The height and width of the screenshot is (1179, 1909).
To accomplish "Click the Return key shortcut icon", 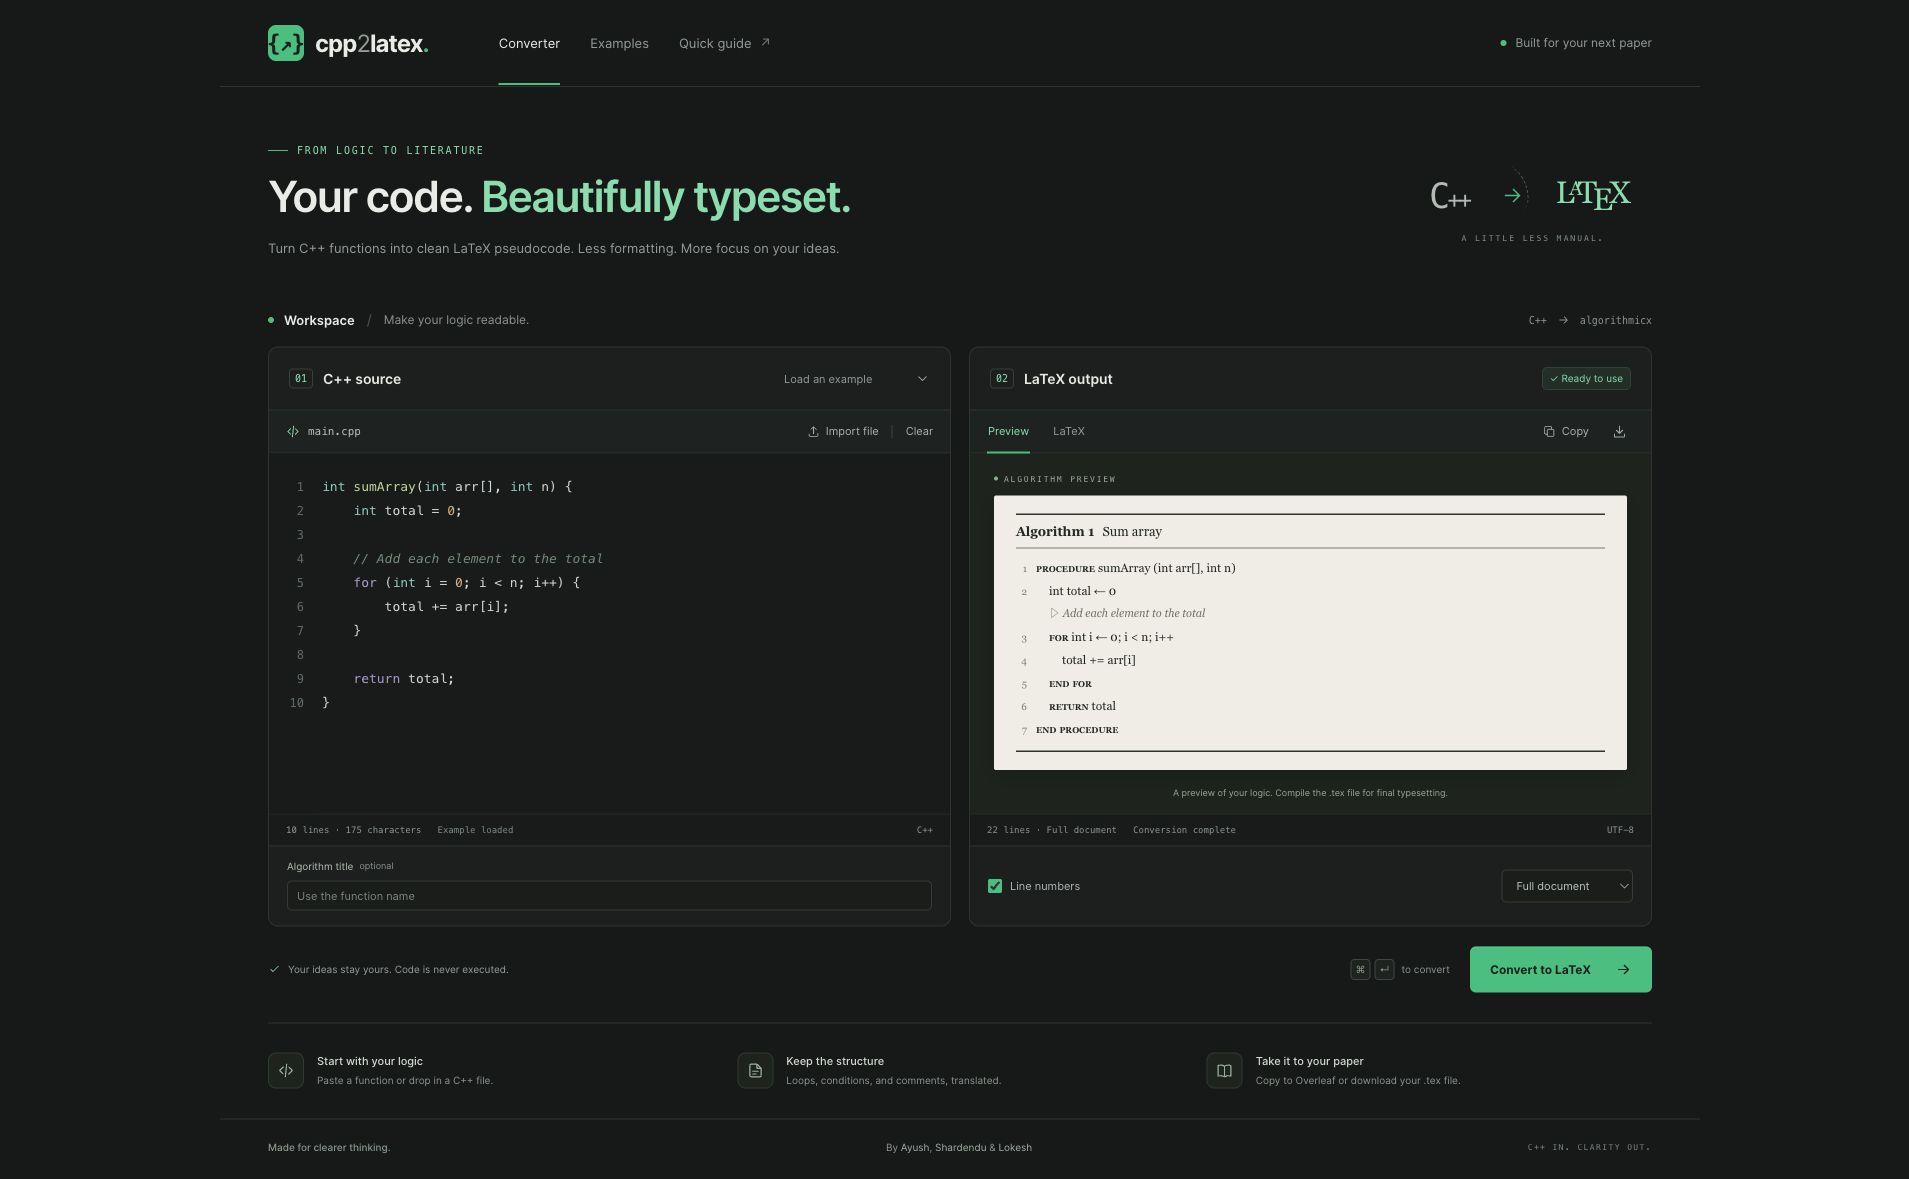I will [1384, 969].
